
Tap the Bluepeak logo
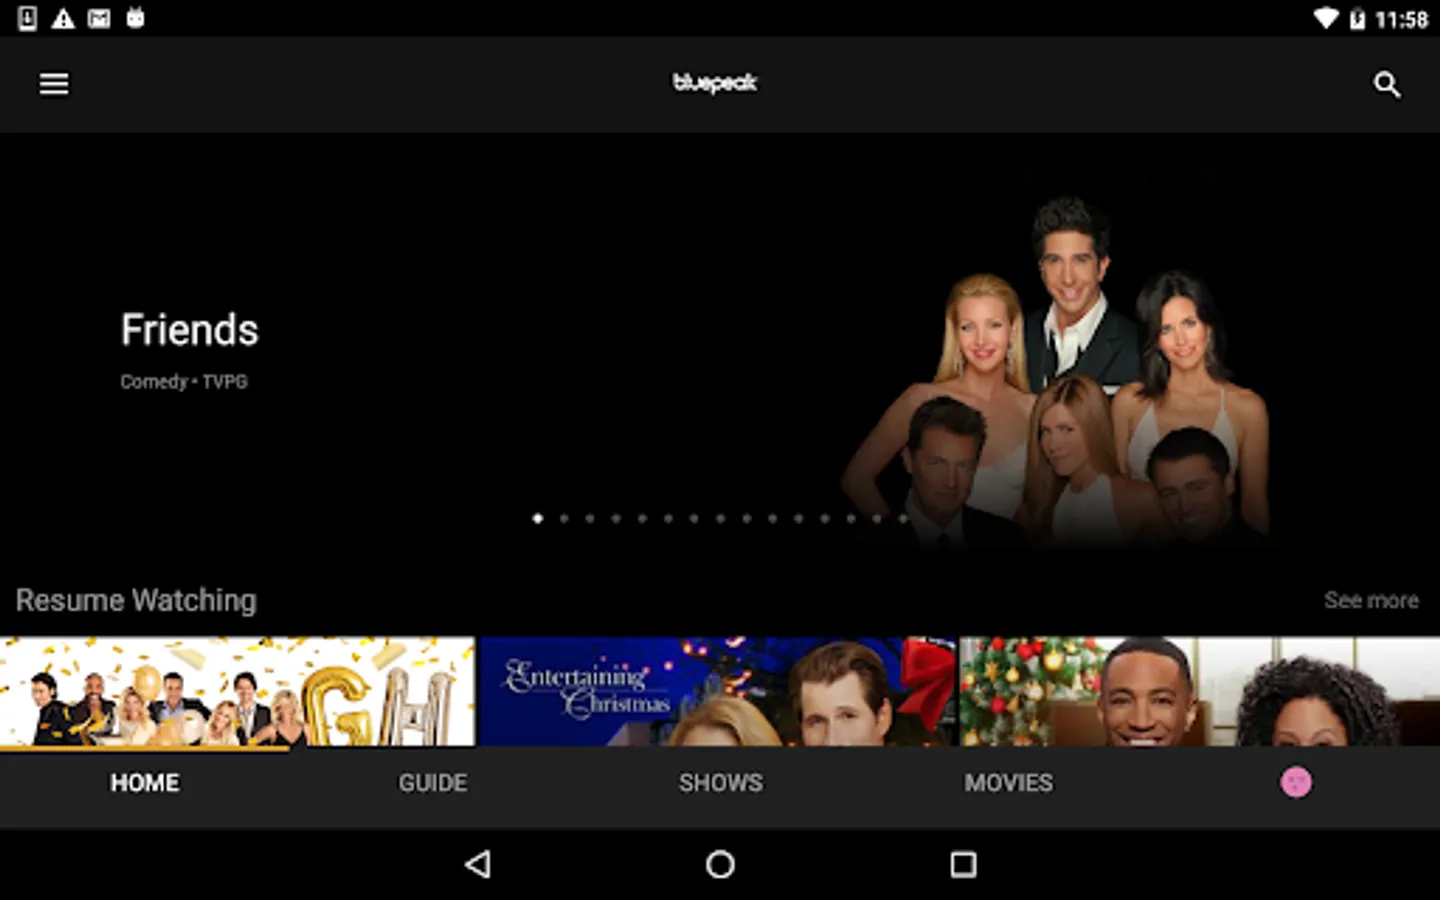(715, 83)
